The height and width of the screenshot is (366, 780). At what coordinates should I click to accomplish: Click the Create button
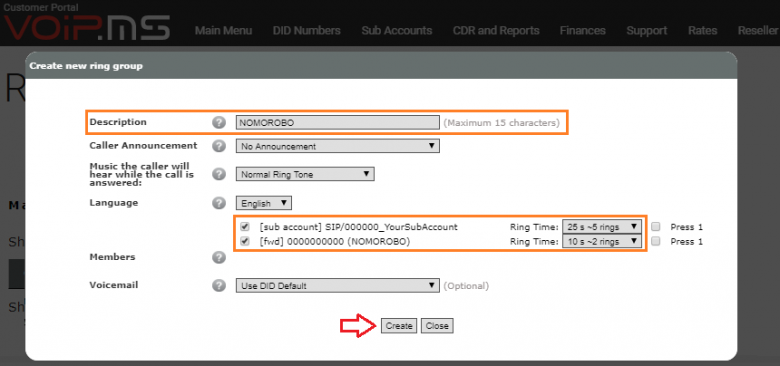(399, 326)
